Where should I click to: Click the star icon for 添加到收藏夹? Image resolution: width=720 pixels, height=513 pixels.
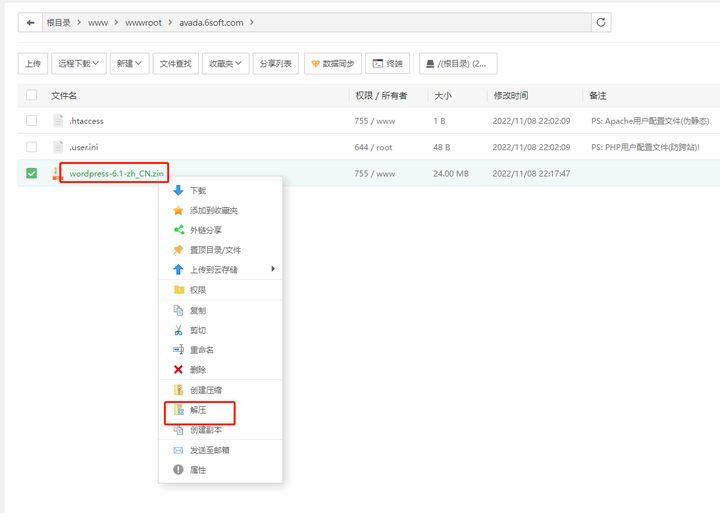click(x=178, y=210)
